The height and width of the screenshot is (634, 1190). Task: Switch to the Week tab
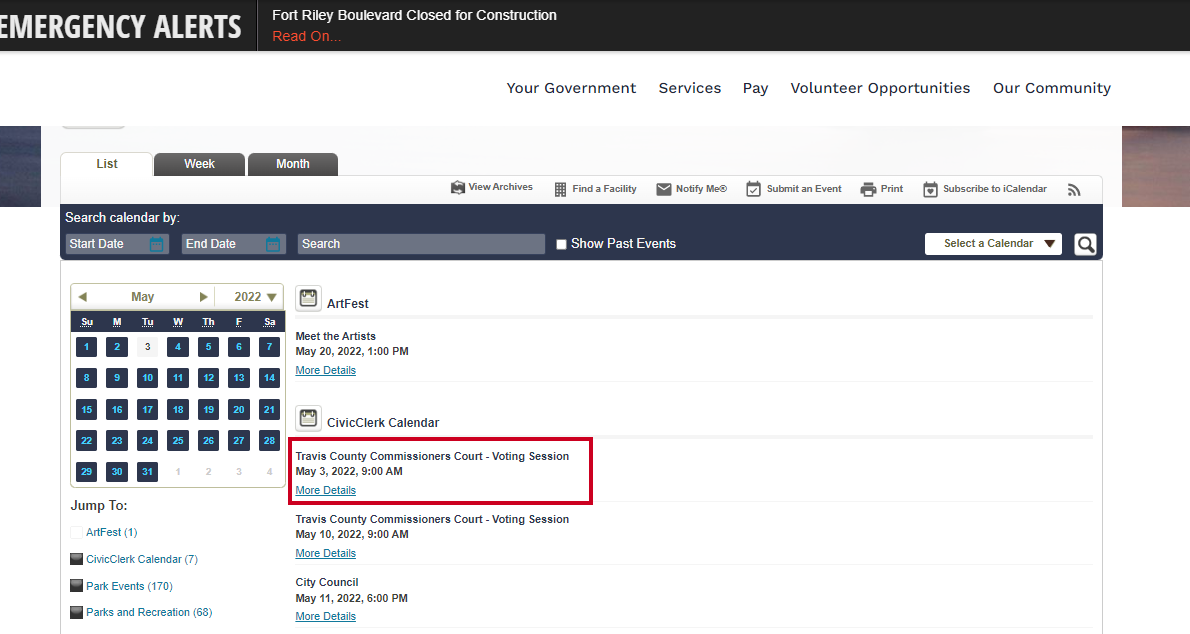point(200,164)
